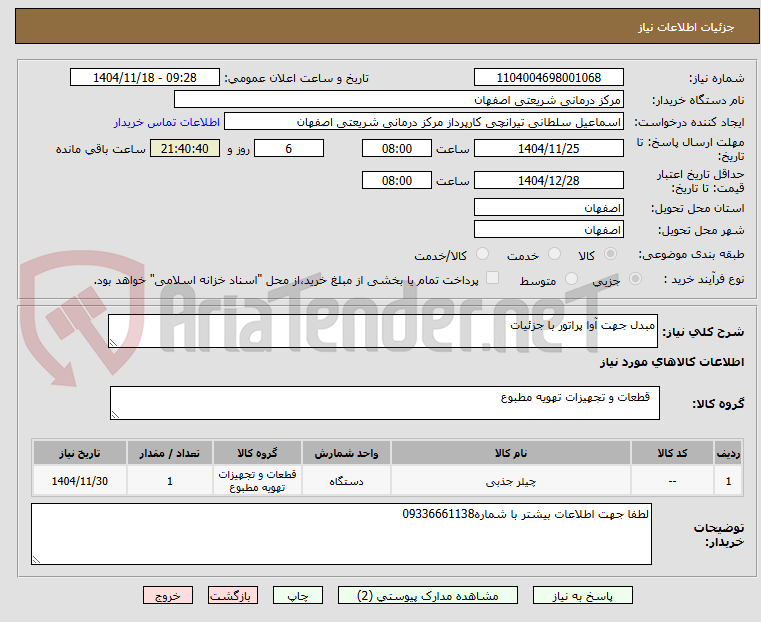This screenshot has height=622, width=761.
Task: Click the response deadline date 1404/11/25
Action: coord(548,148)
